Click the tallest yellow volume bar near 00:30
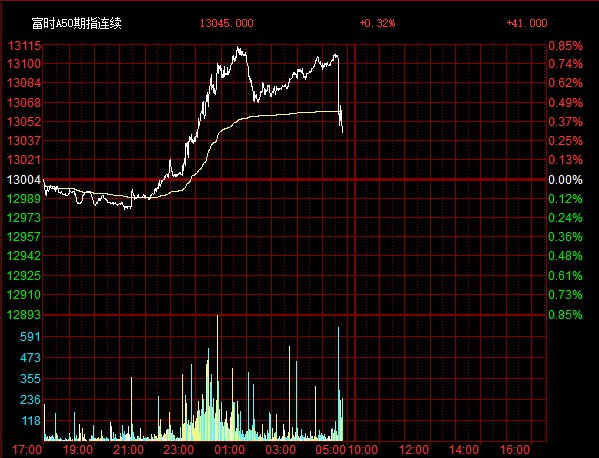Image resolution: width=599 pixels, height=458 pixels. click(218, 378)
